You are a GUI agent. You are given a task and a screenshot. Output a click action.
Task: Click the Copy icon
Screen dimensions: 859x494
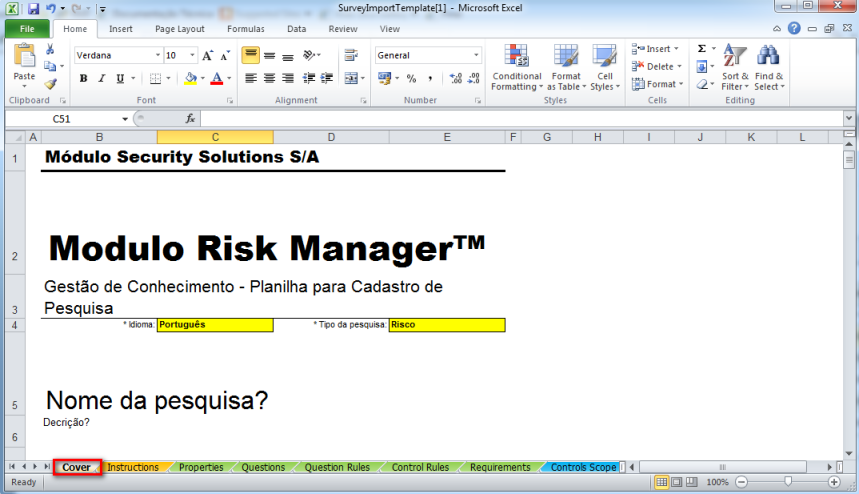coord(50,66)
